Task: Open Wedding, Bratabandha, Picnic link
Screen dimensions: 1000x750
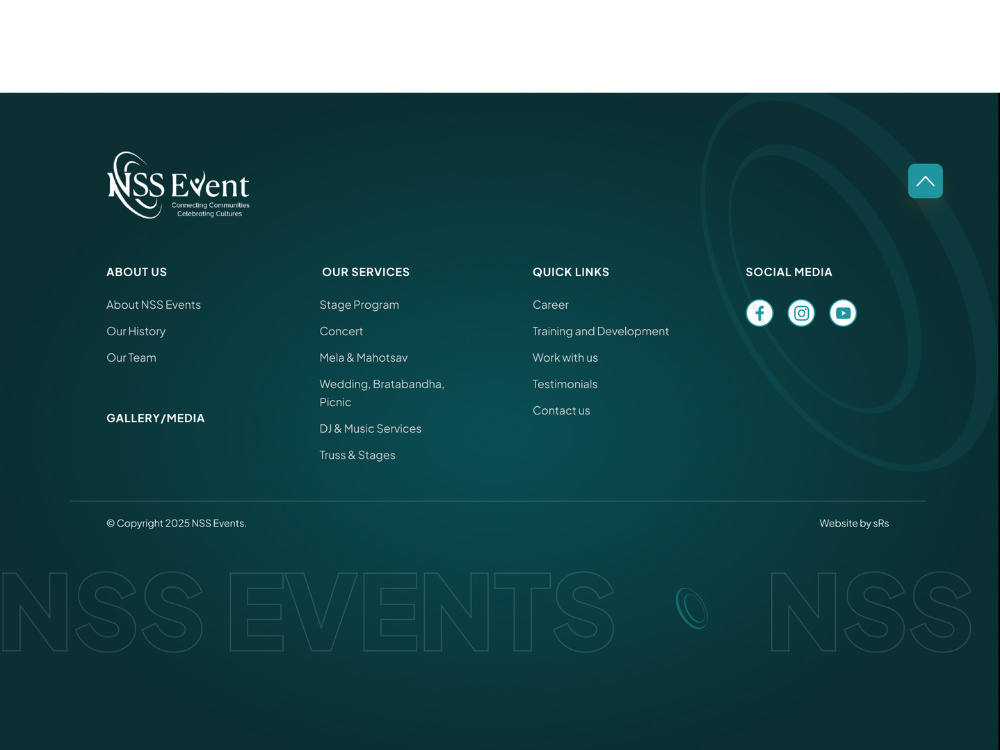Action: pyautogui.click(x=382, y=393)
